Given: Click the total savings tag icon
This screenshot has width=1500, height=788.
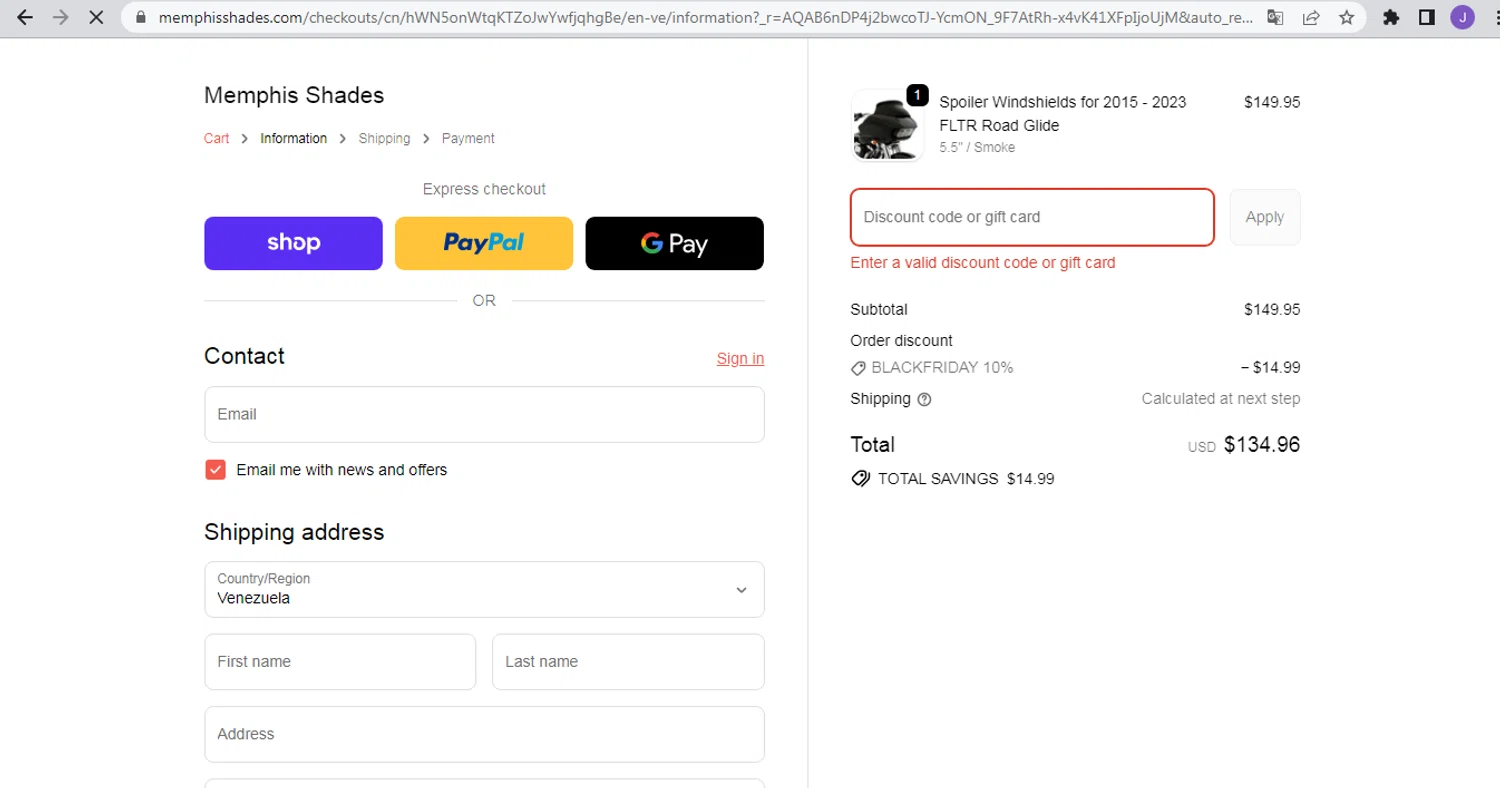Looking at the screenshot, I should tap(860, 478).
